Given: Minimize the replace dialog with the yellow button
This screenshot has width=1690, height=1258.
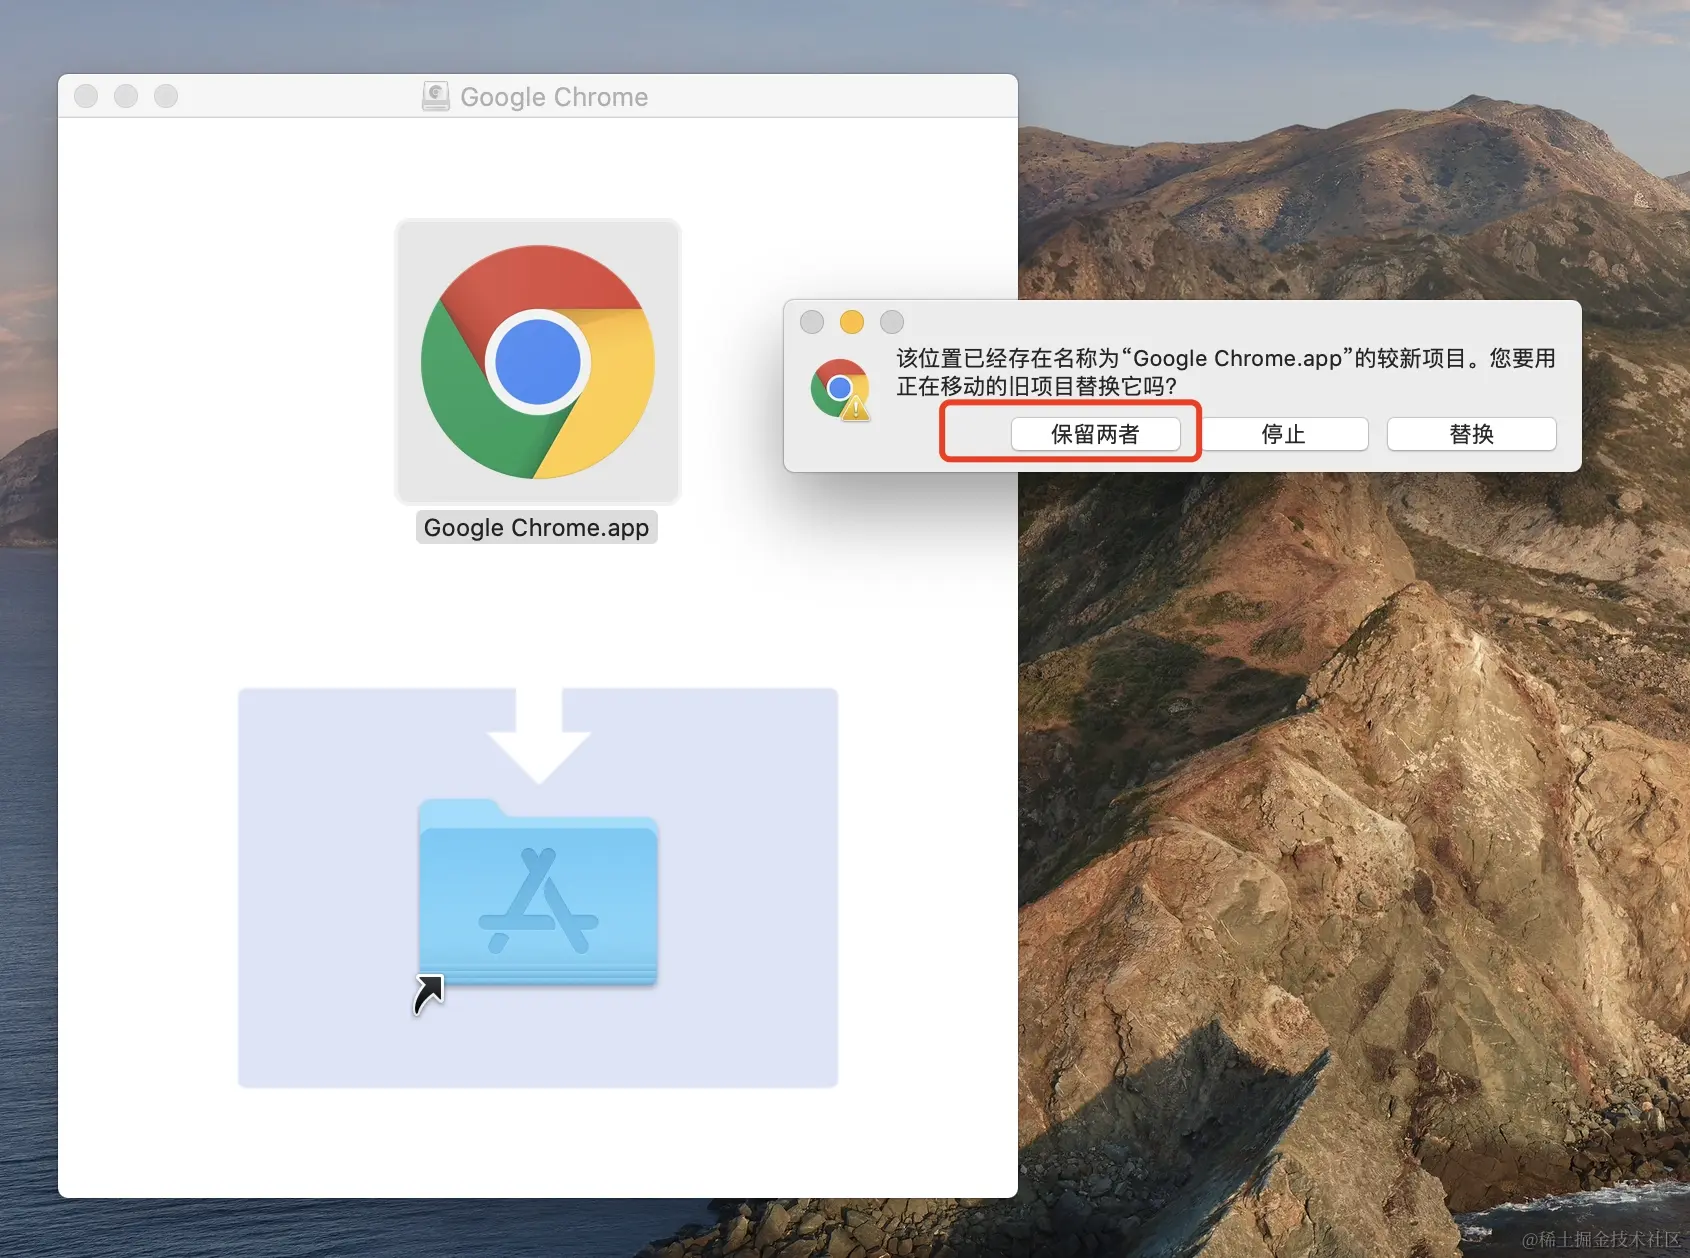Looking at the screenshot, I should coord(852,322).
